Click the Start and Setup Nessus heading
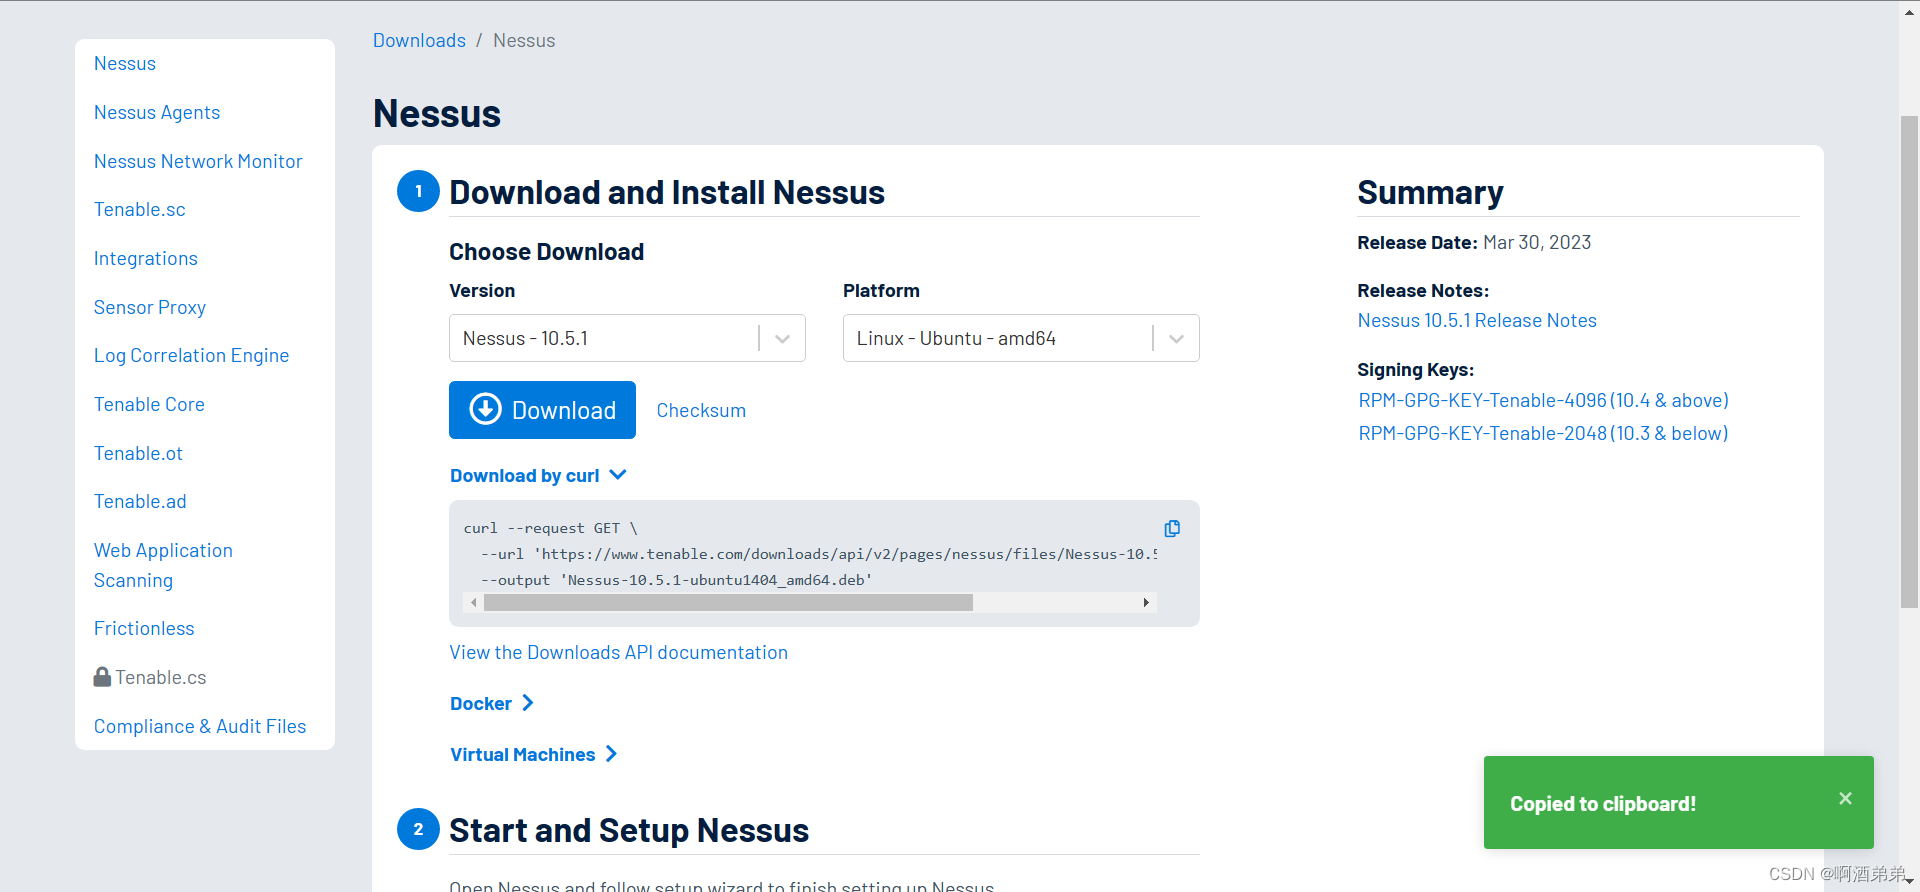1920x892 pixels. pyautogui.click(x=629, y=830)
